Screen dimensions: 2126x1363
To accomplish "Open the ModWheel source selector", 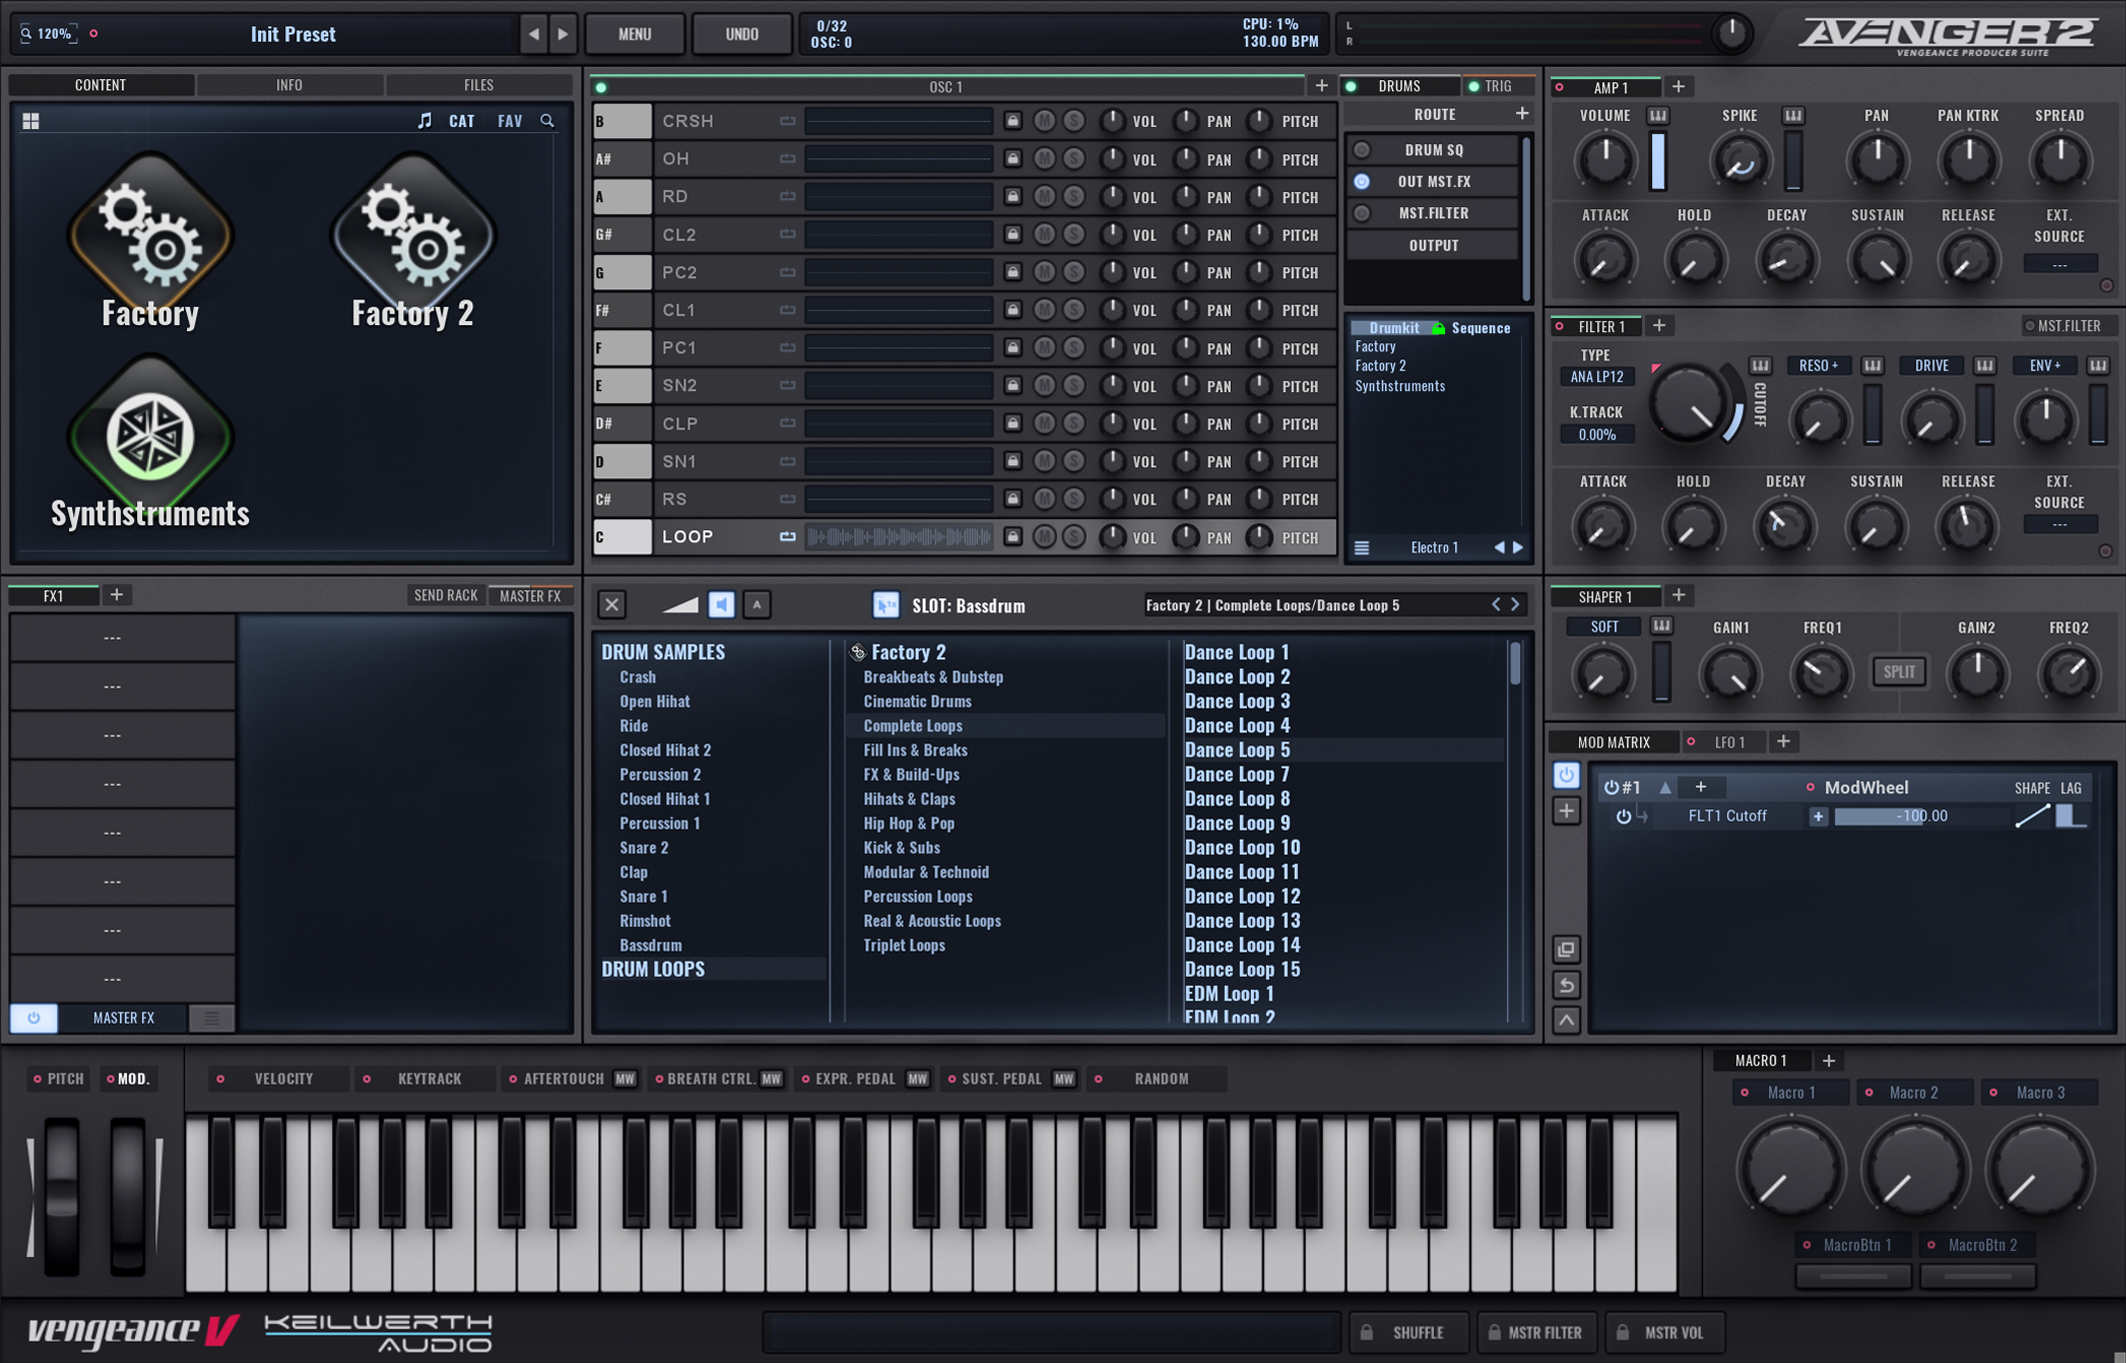I will pyautogui.click(x=1866, y=788).
